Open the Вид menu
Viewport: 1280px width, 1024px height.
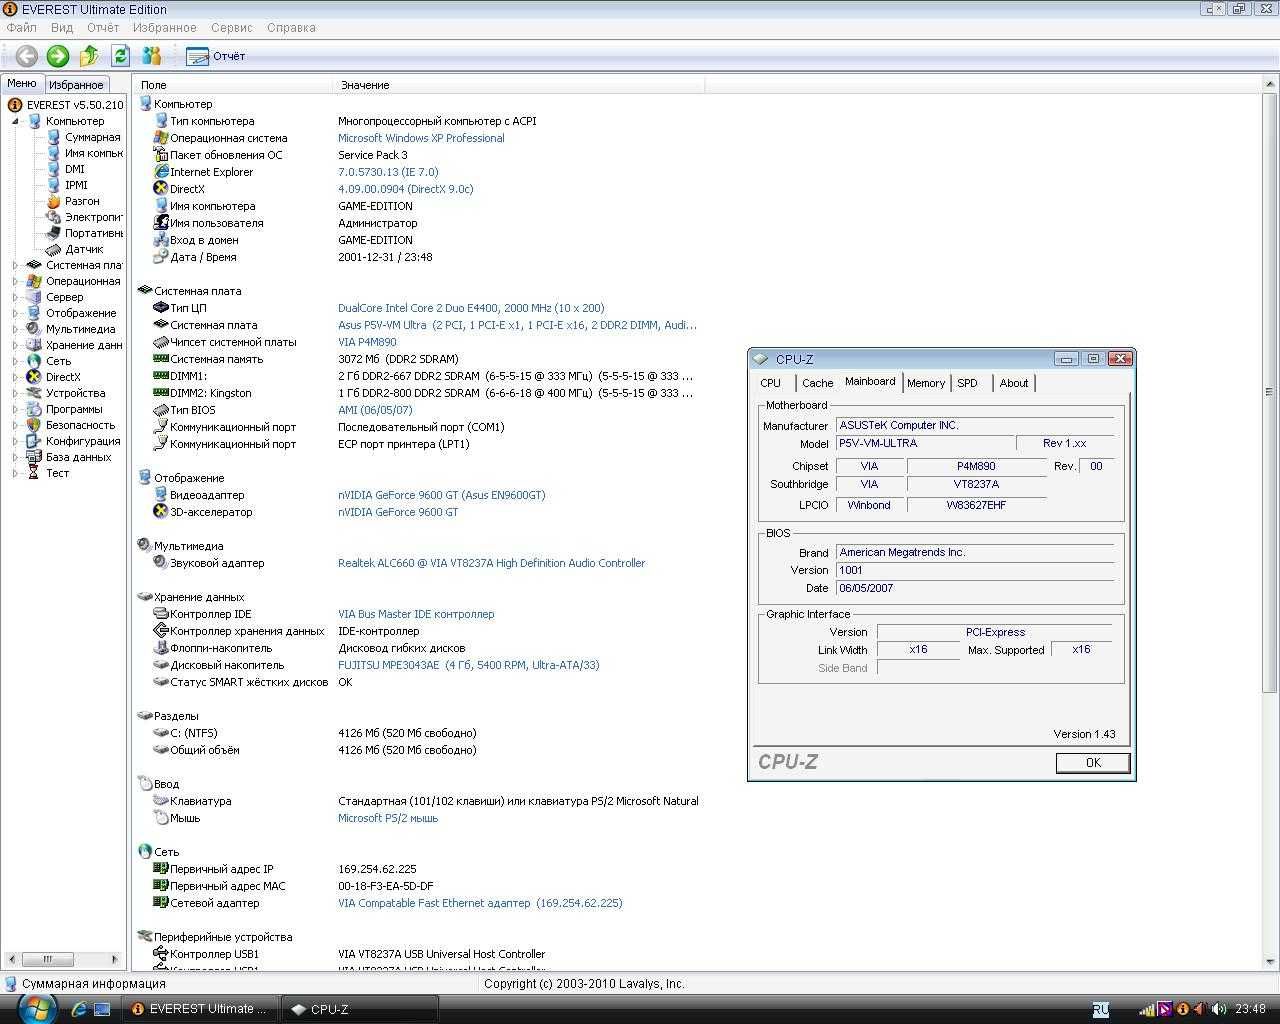pos(62,28)
